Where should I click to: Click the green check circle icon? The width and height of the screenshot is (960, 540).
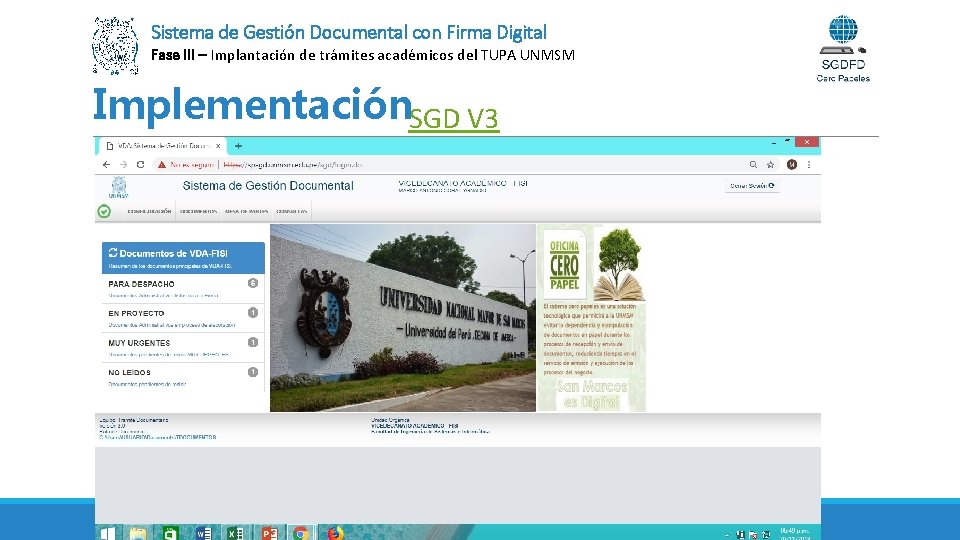tap(104, 211)
